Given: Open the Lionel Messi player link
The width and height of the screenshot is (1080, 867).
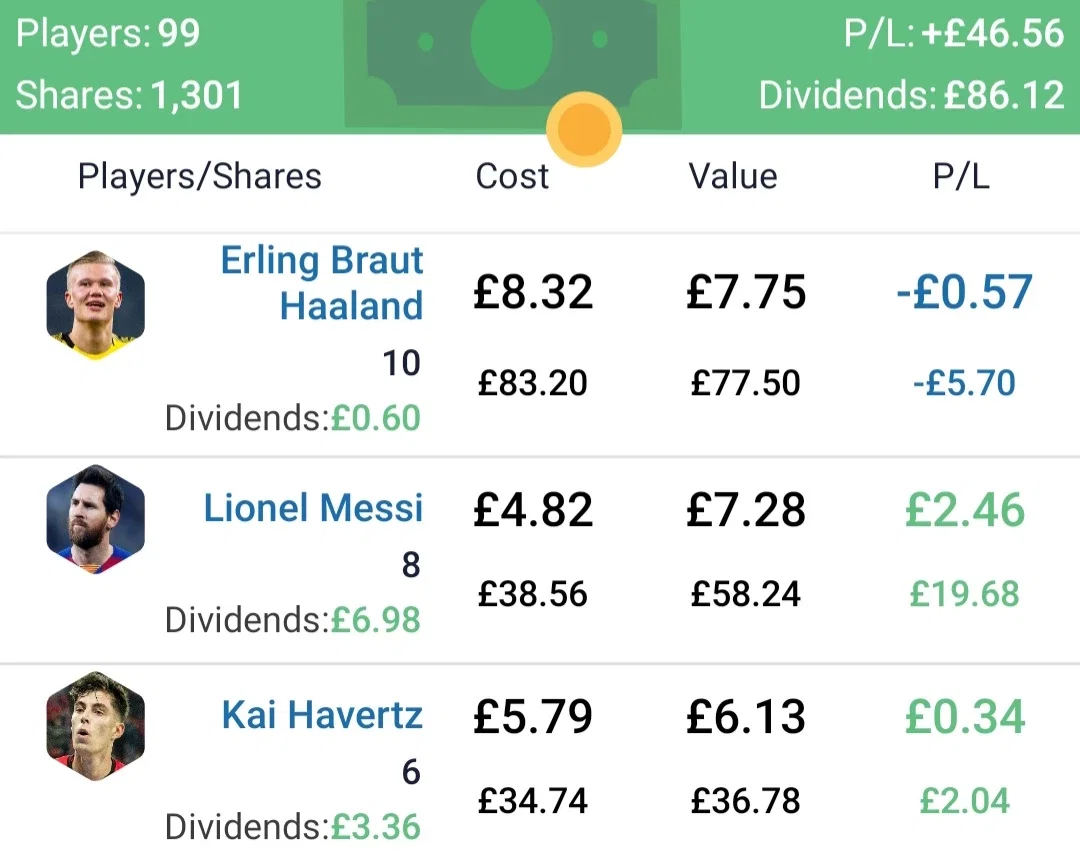Looking at the screenshot, I should 313,508.
